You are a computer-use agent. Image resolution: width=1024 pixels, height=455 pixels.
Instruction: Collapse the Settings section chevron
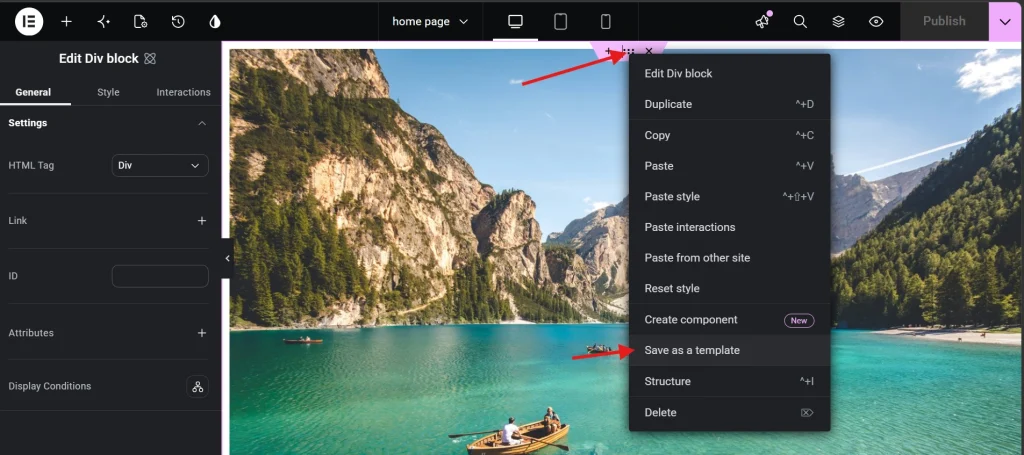tap(202, 123)
